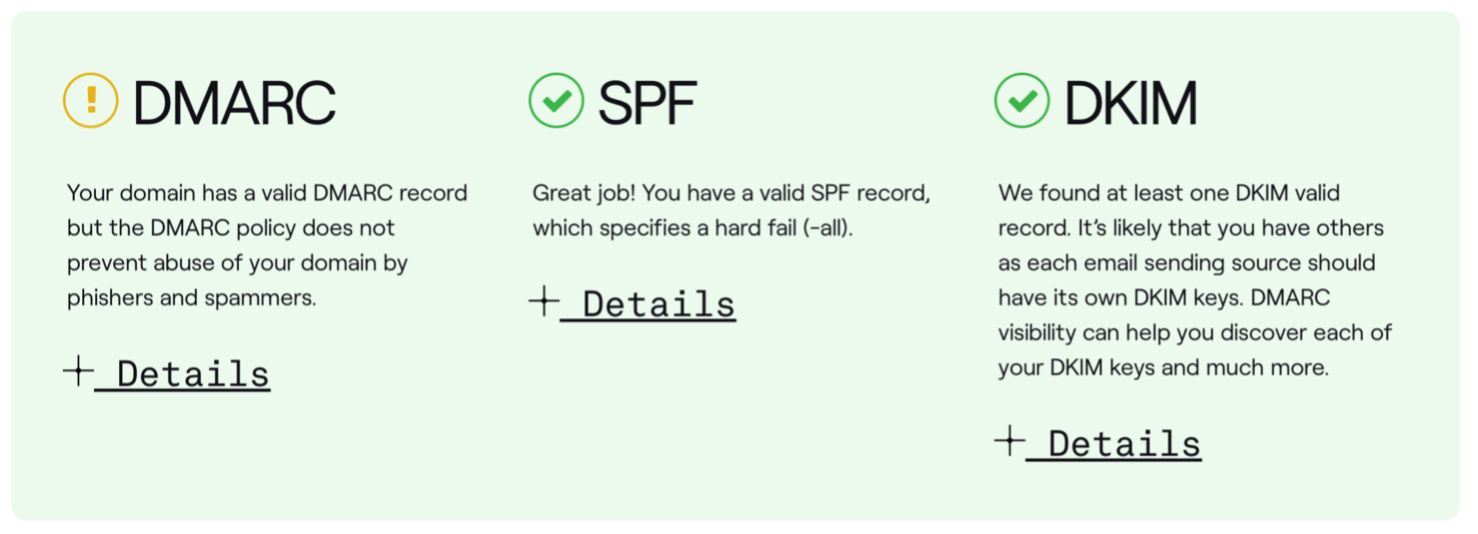The image size is (1478, 534).
Task: Click the 'Great job!' text under SPF
Action: coord(582,193)
